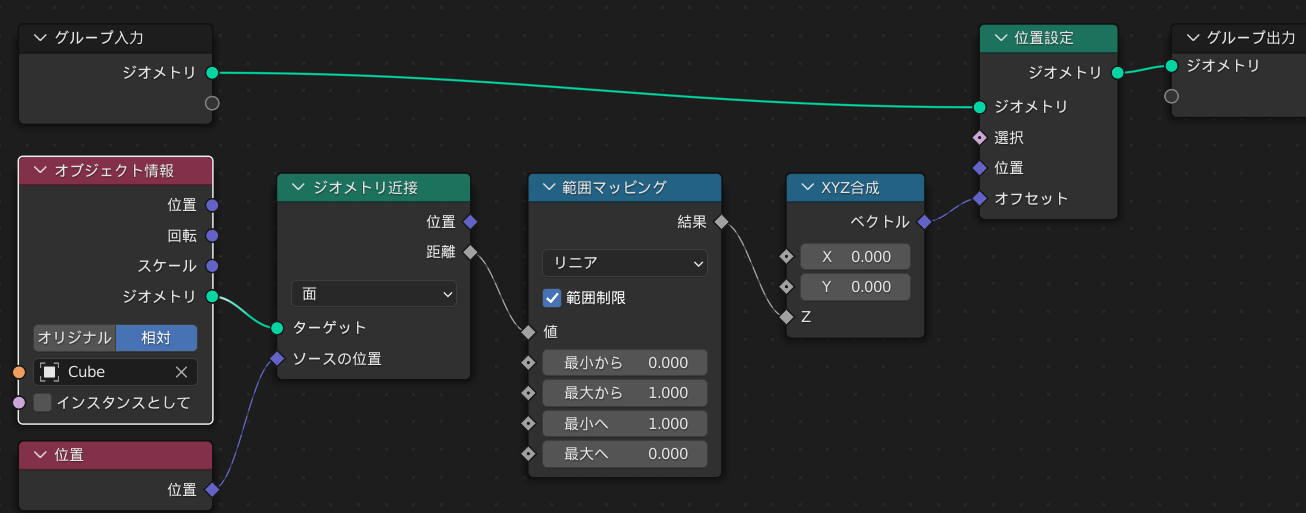Screen dimensions: 1306x513
Task: Click the 位置 input socket of 位置設定
Action: click(x=979, y=168)
